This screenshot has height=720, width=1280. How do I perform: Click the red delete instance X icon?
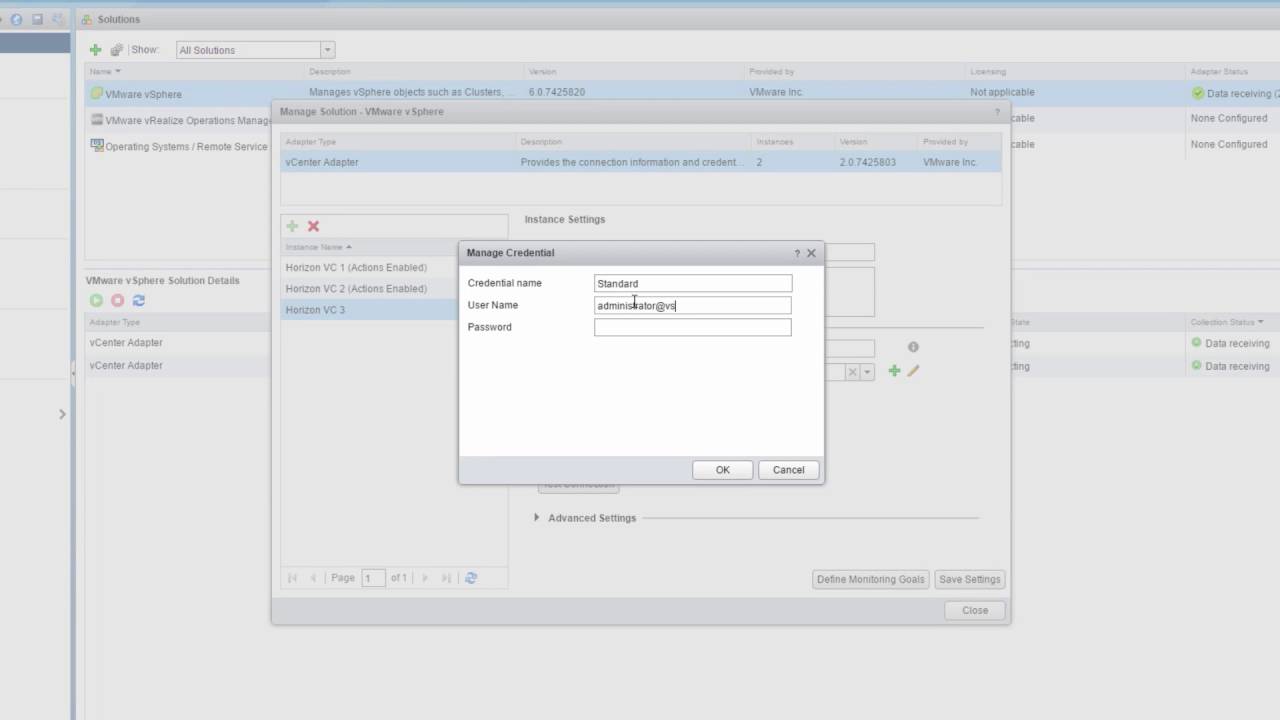click(x=313, y=227)
